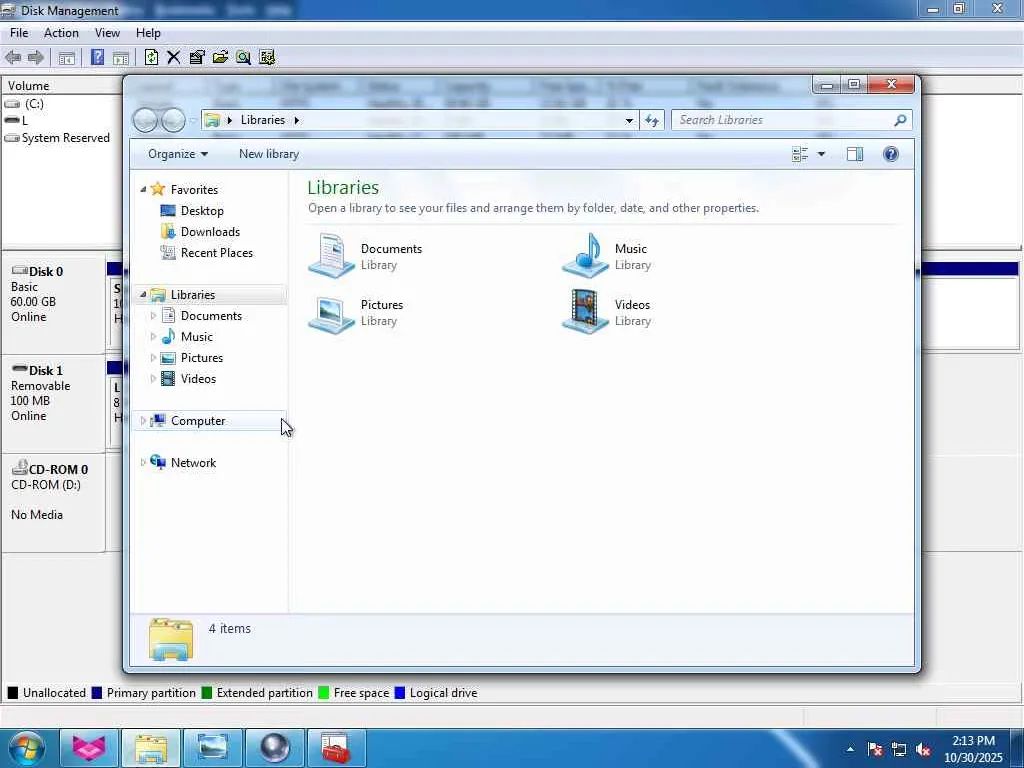The width and height of the screenshot is (1024, 768).
Task: Click the Disk 0 label panel
Action: tap(54, 305)
